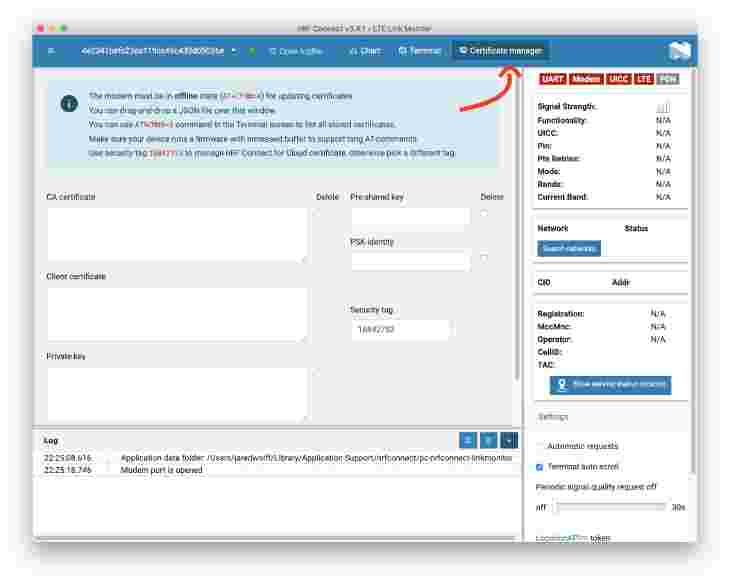Viewport: 730px width, 585px height.
Task: Click the middle blue Log toolbar icon
Action: coord(488,440)
